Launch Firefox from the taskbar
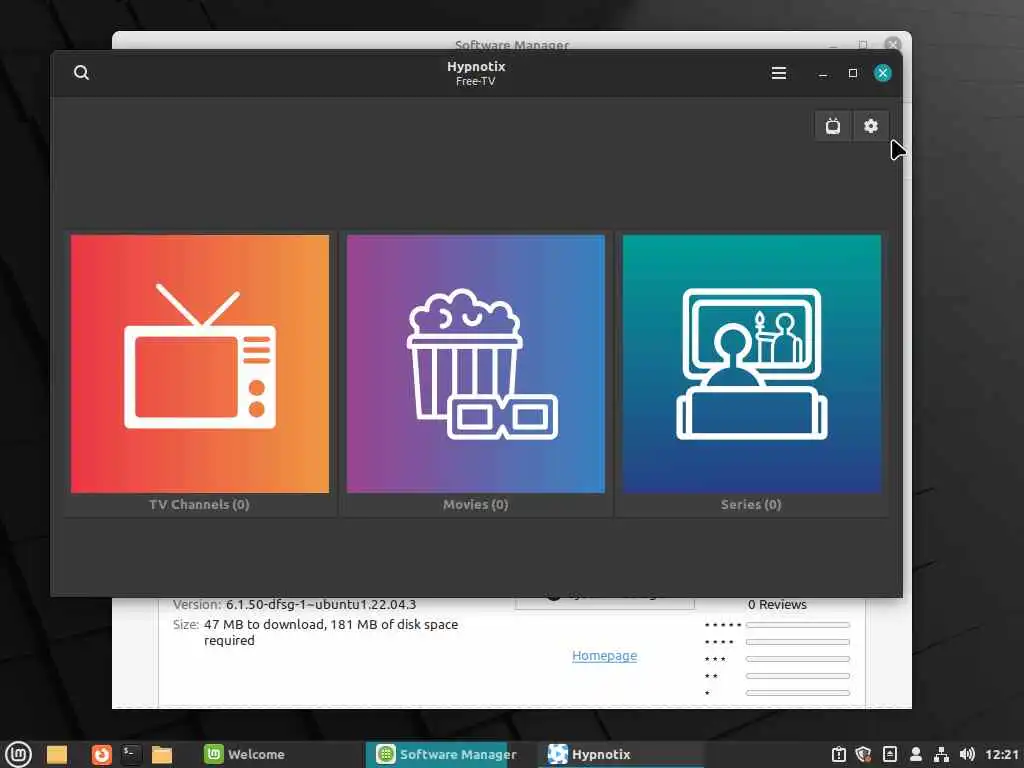Viewport: 1024px width, 768px height. pyautogui.click(x=101, y=754)
